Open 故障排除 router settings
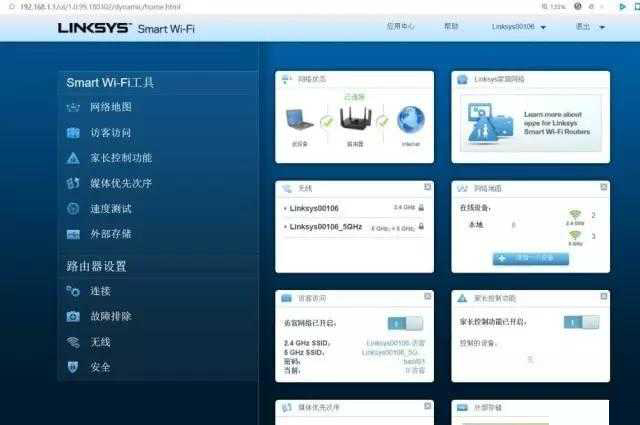Screen dimensions: 640x425 [x=111, y=316]
